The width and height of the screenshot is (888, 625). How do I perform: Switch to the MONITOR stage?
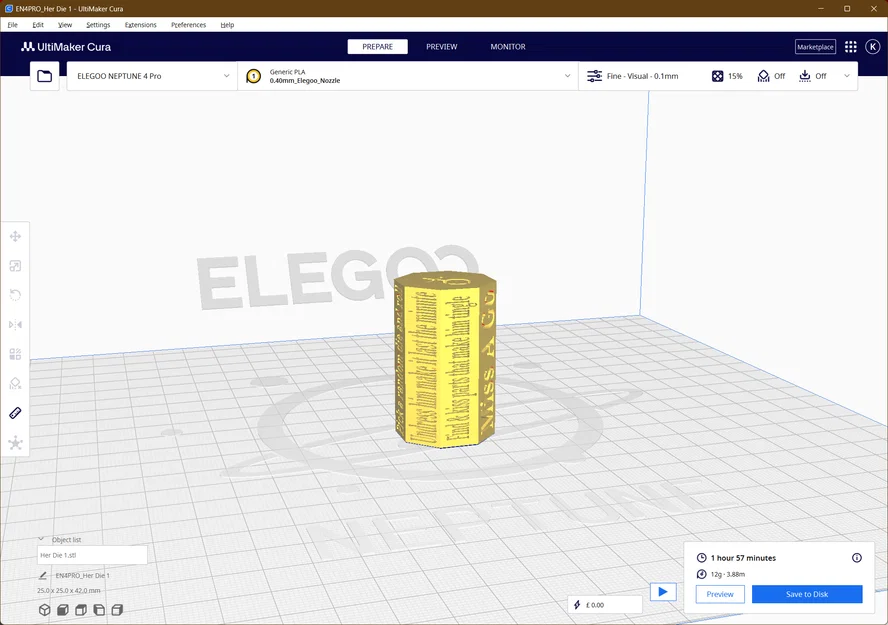508,47
